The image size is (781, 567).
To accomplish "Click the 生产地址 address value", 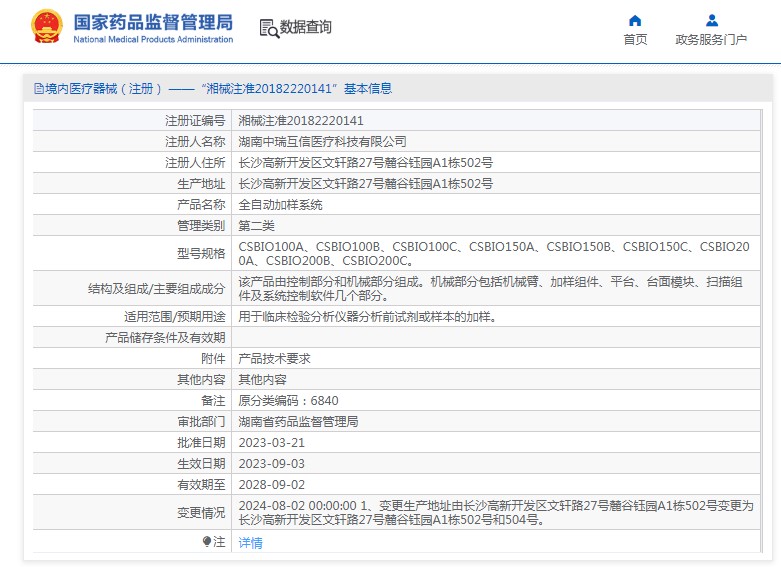I will tap(366, 183).
